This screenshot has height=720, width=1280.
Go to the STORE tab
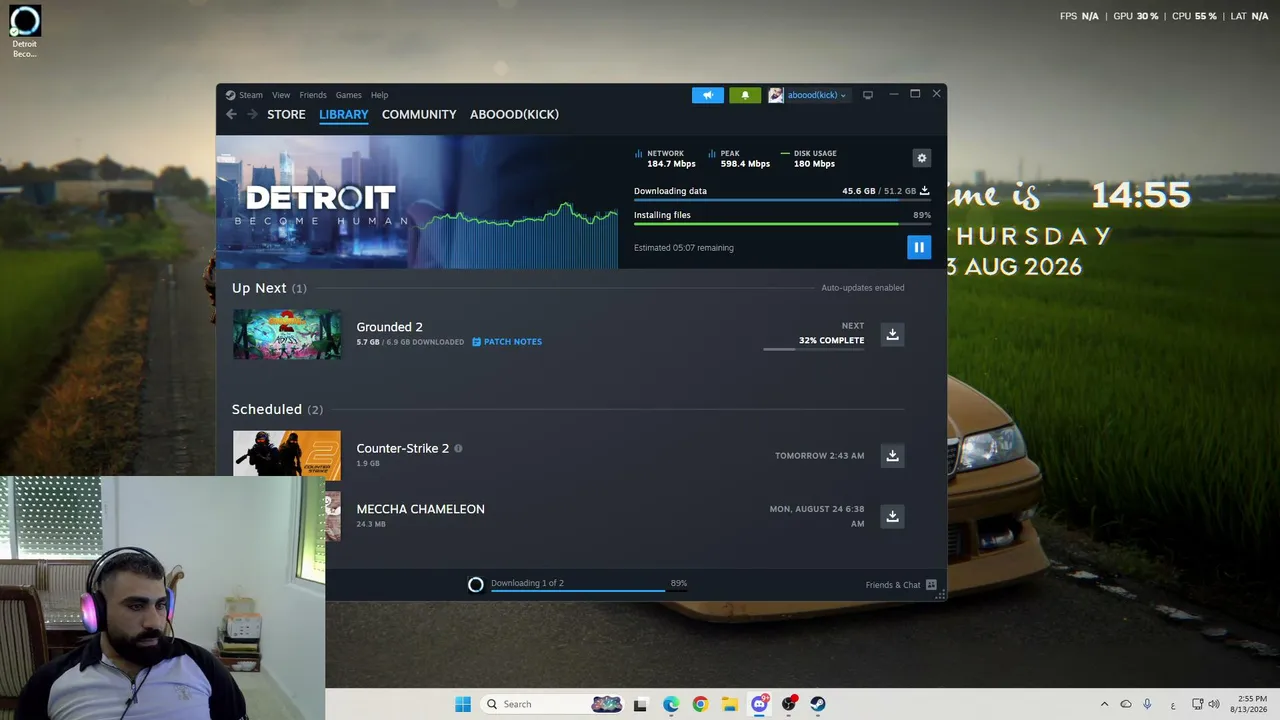click(286, 114)
